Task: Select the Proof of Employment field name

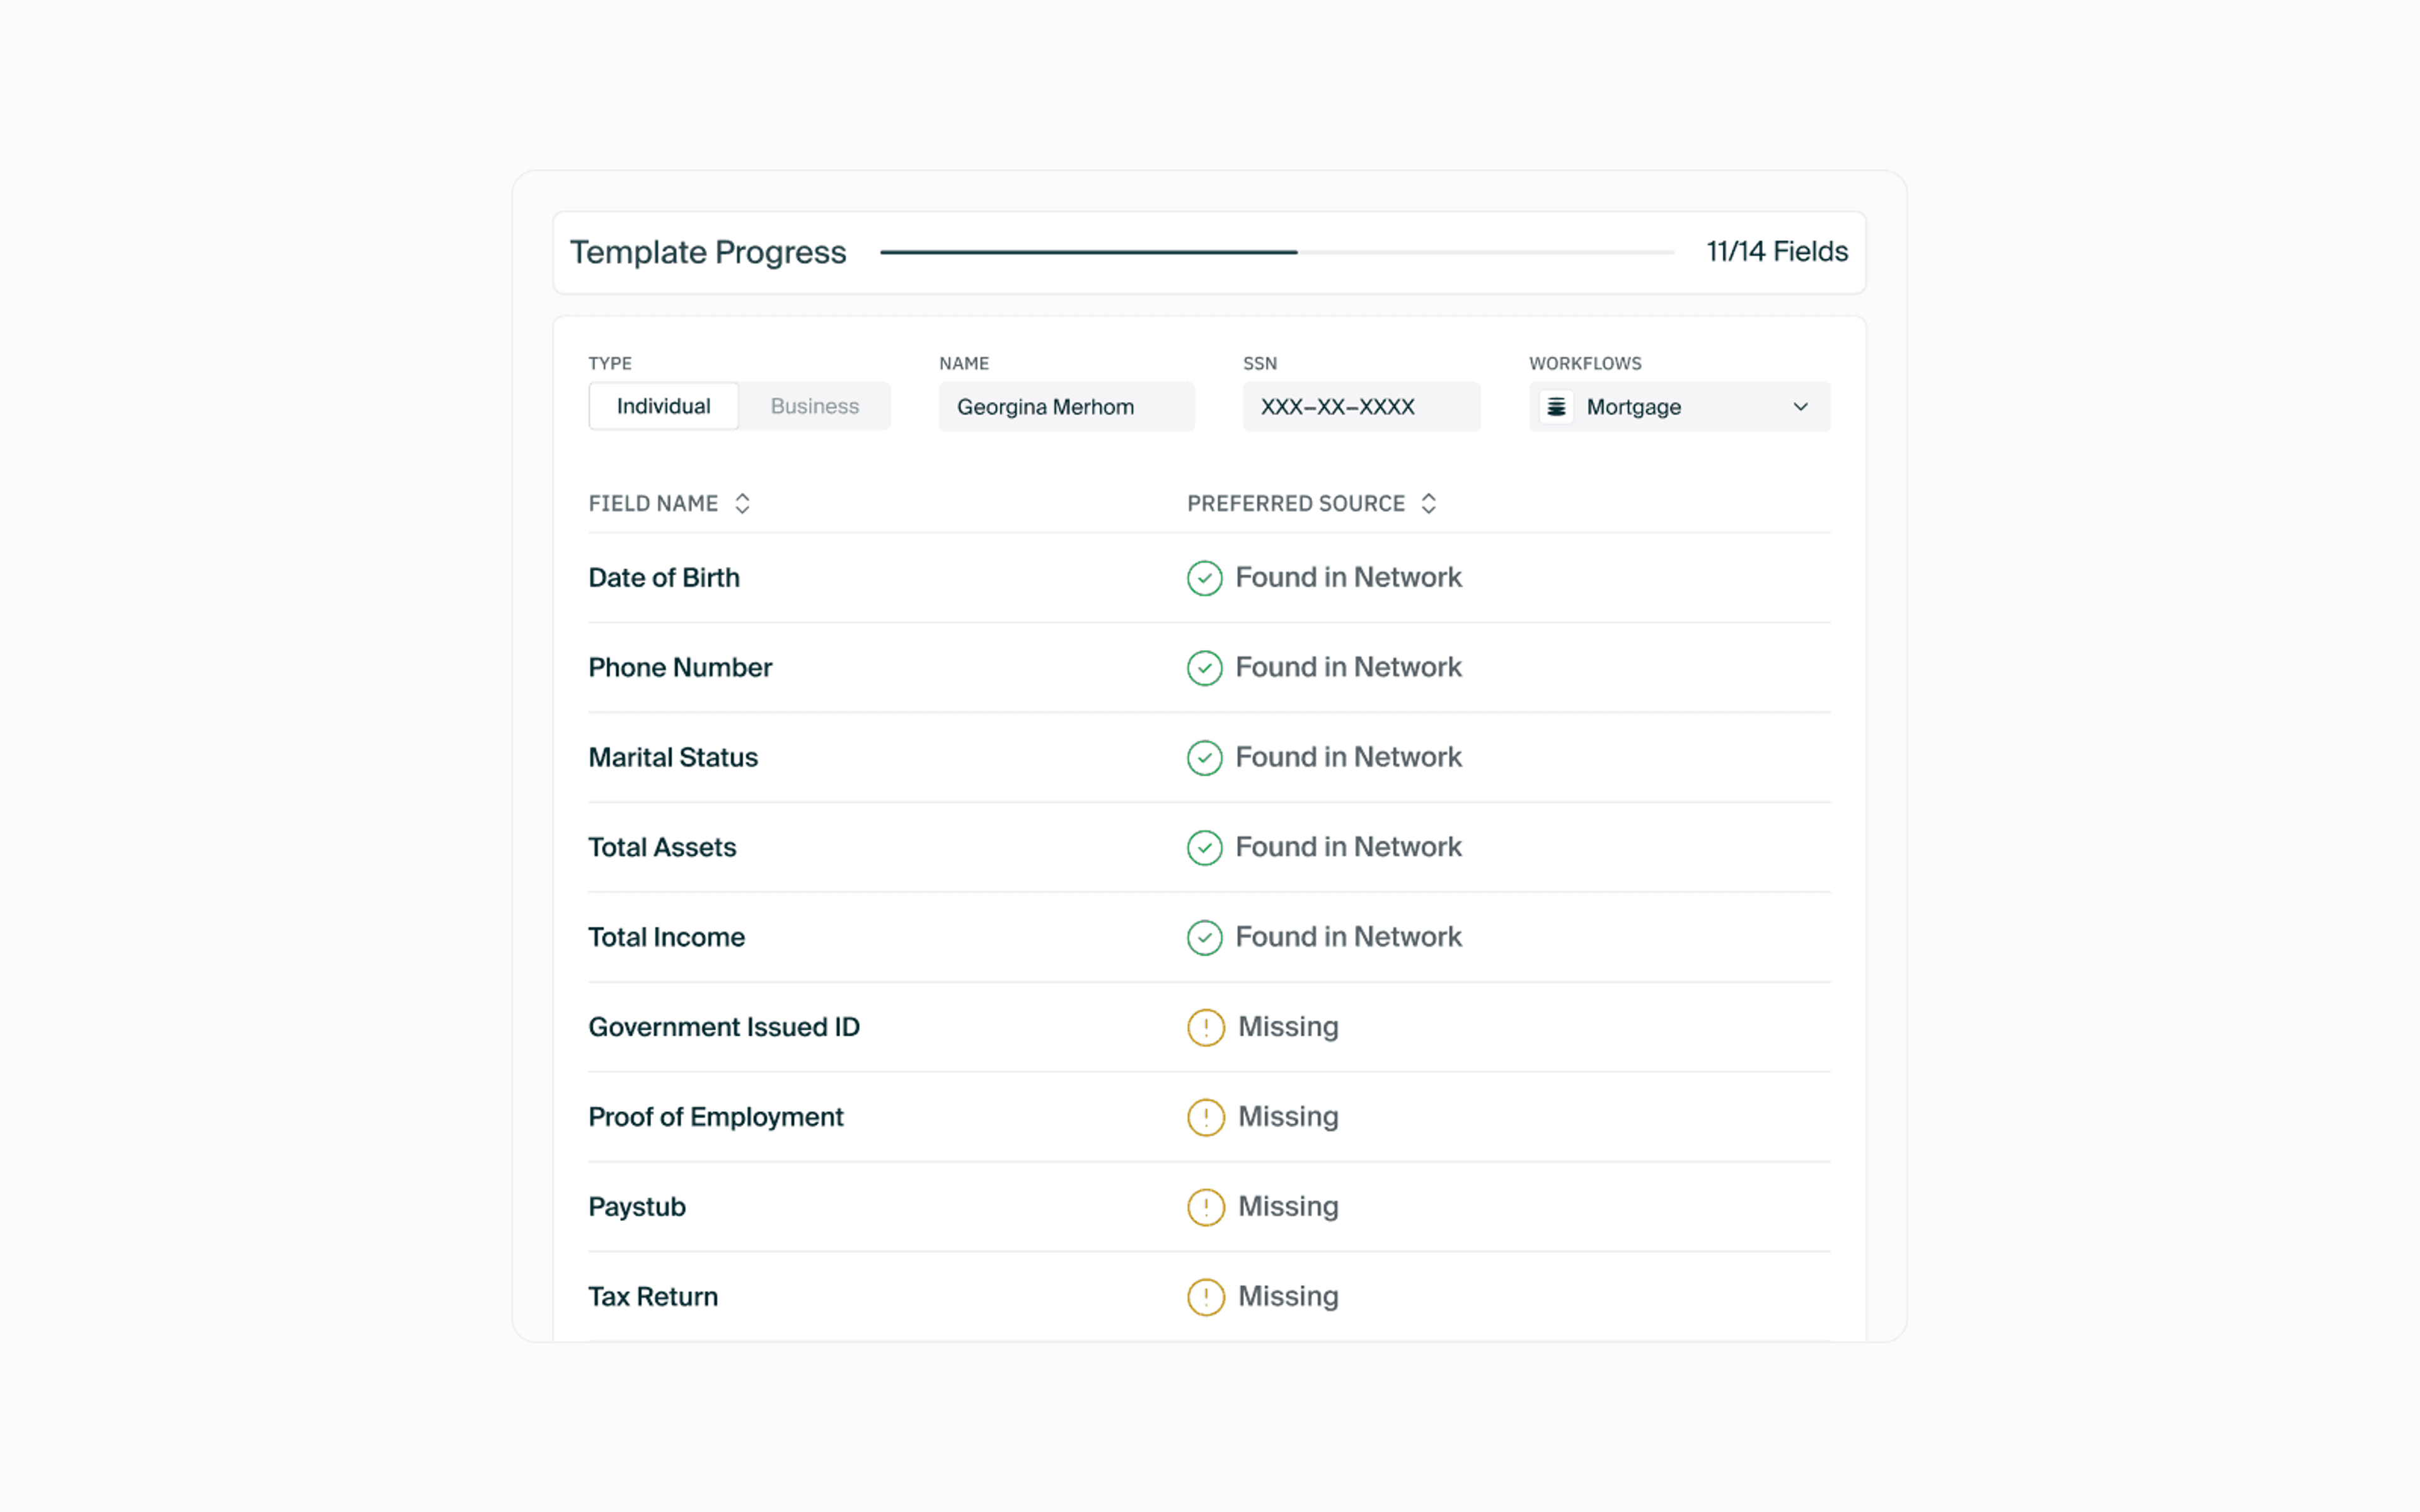Action: tap(716, 1117)
